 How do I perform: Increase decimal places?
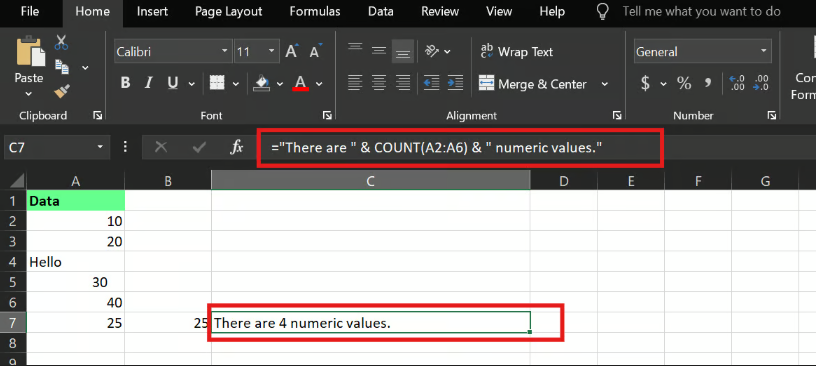tap(737, 83)
